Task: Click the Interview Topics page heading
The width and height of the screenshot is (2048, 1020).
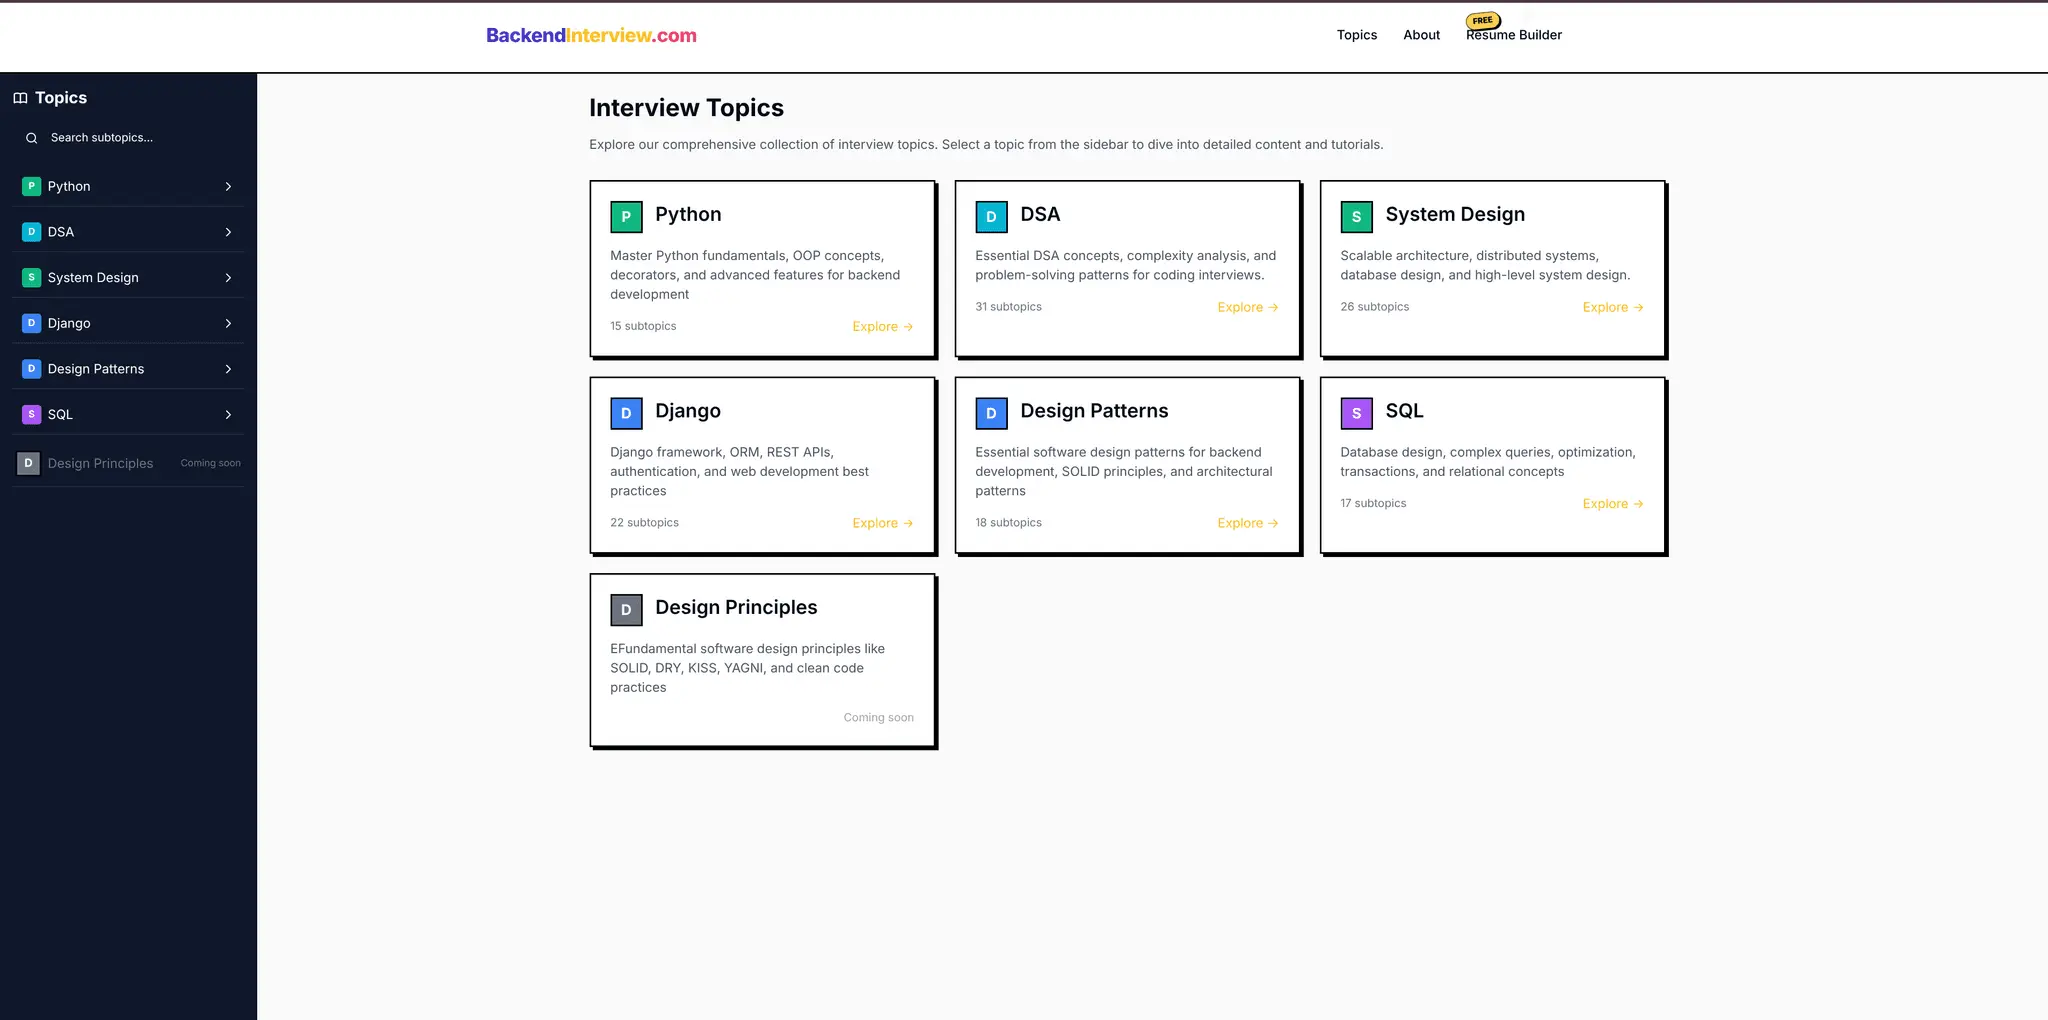Action: 686,108
